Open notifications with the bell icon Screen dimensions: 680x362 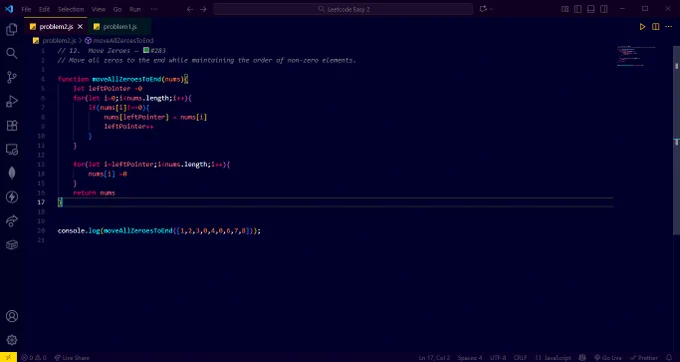point(669,358)
